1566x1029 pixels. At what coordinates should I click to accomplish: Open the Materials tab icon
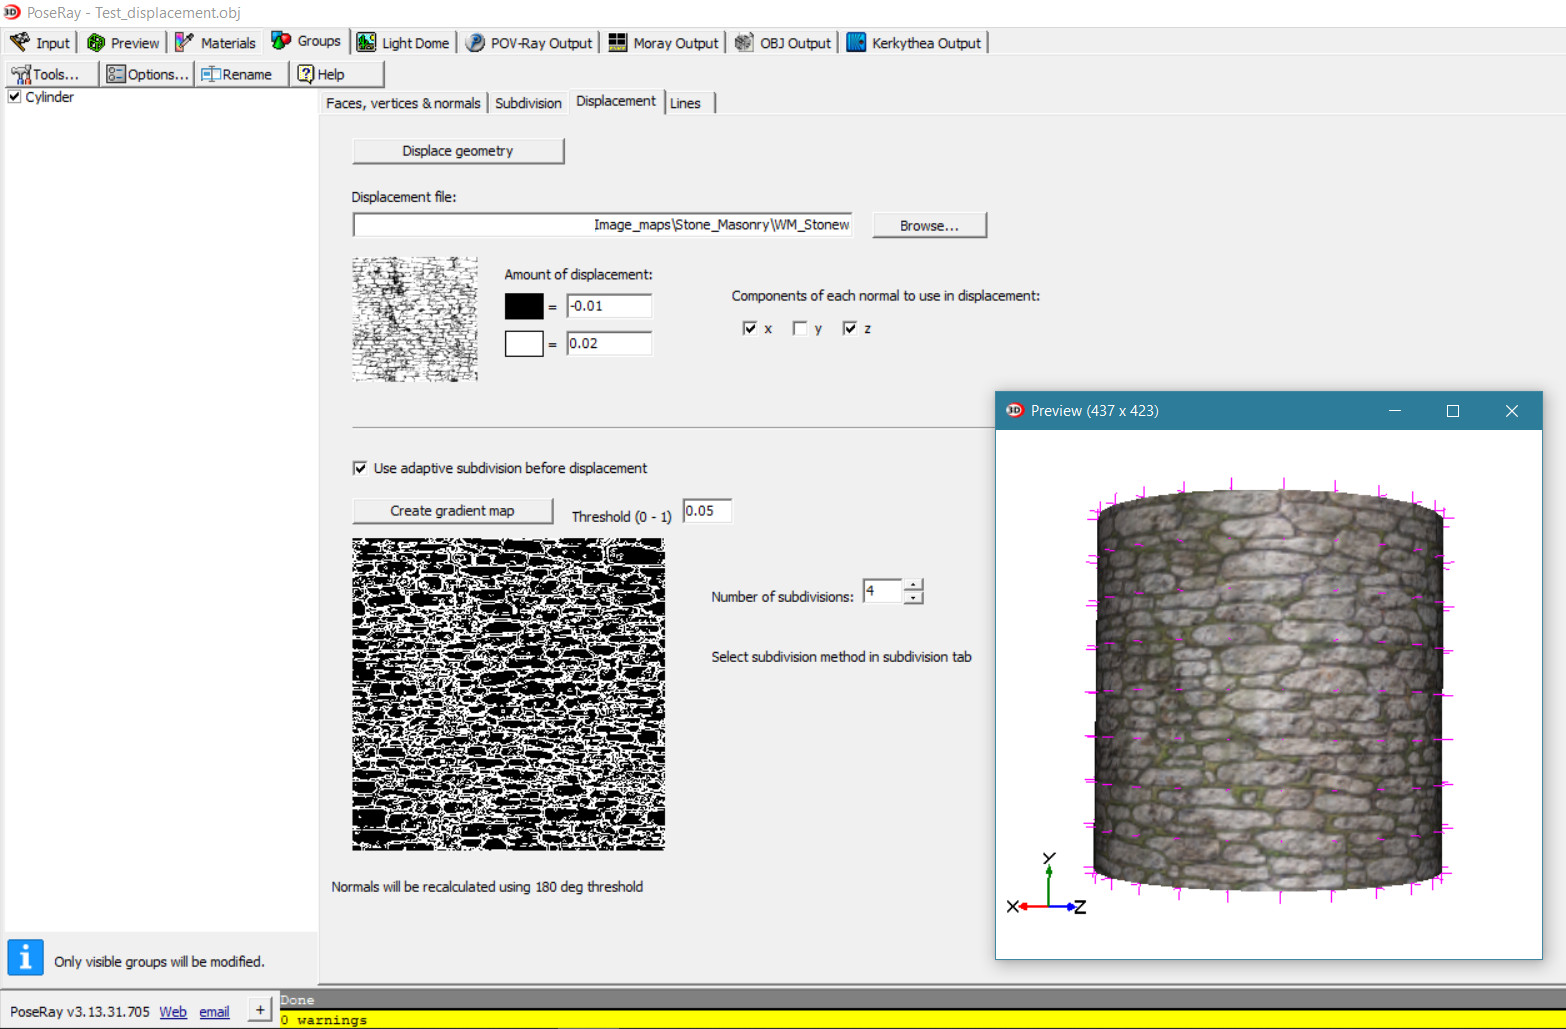185,42
